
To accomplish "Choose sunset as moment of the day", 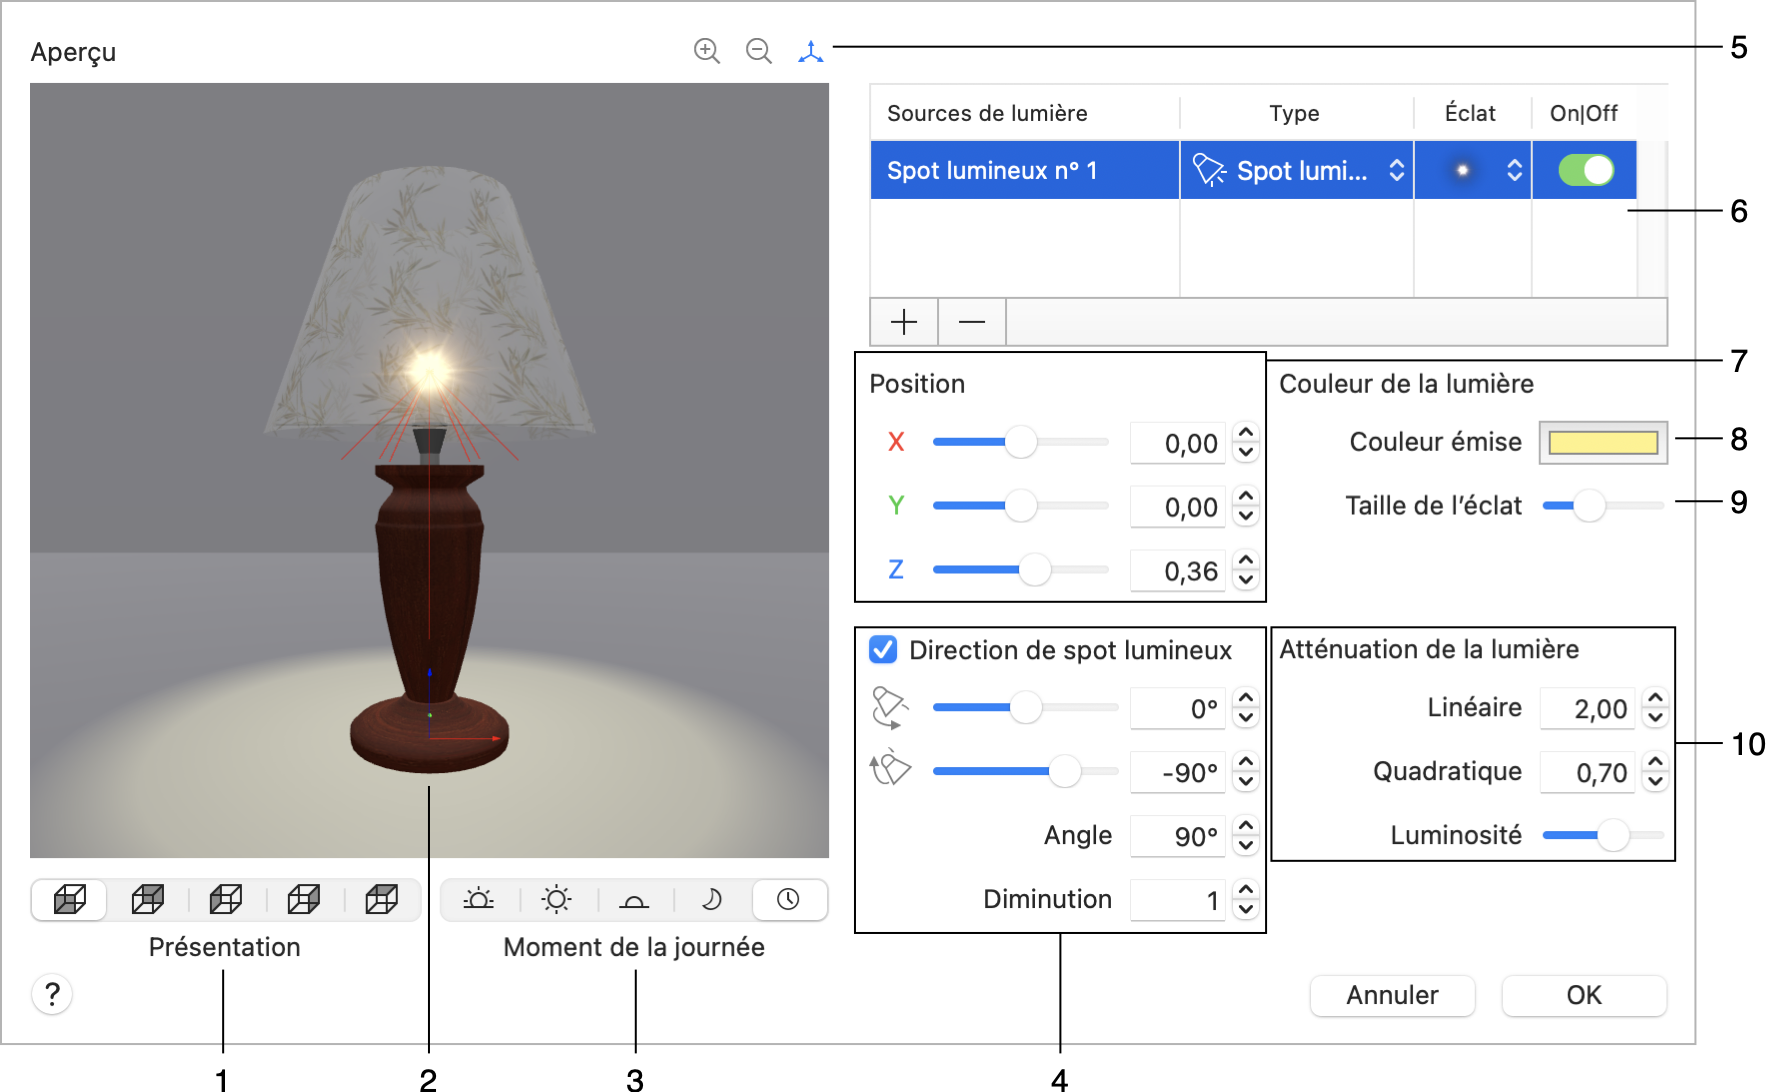I will point(634,899).
